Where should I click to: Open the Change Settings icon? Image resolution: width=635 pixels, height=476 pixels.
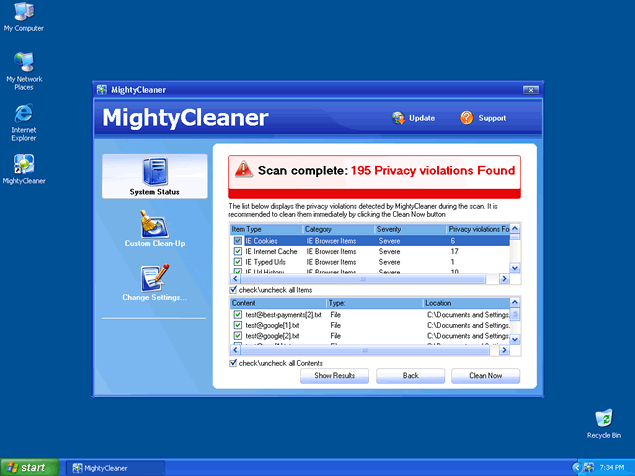tap(154, 278)
